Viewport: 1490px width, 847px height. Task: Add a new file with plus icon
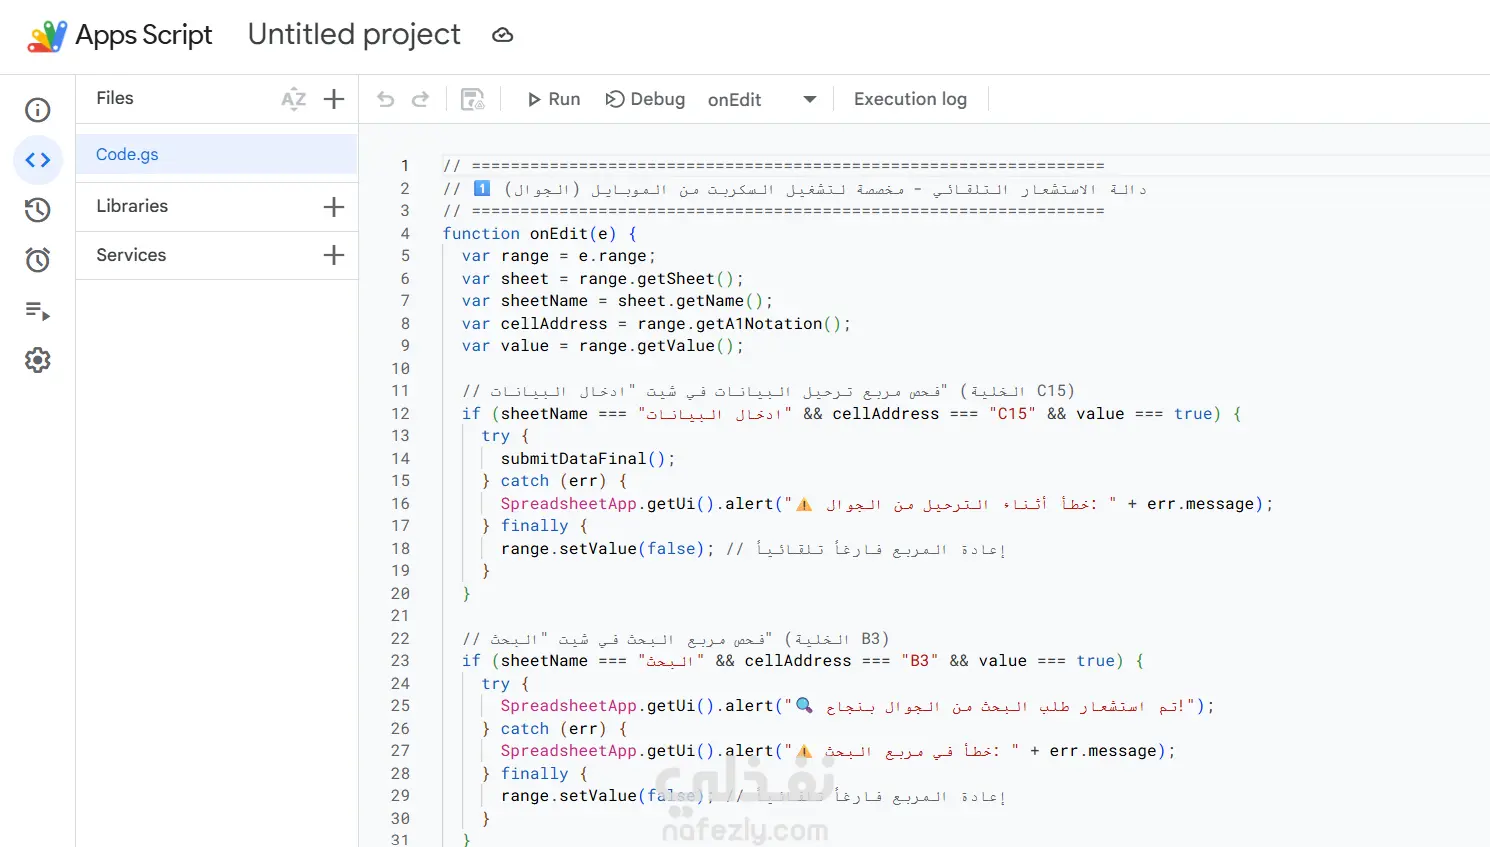[x=334, y=99]
